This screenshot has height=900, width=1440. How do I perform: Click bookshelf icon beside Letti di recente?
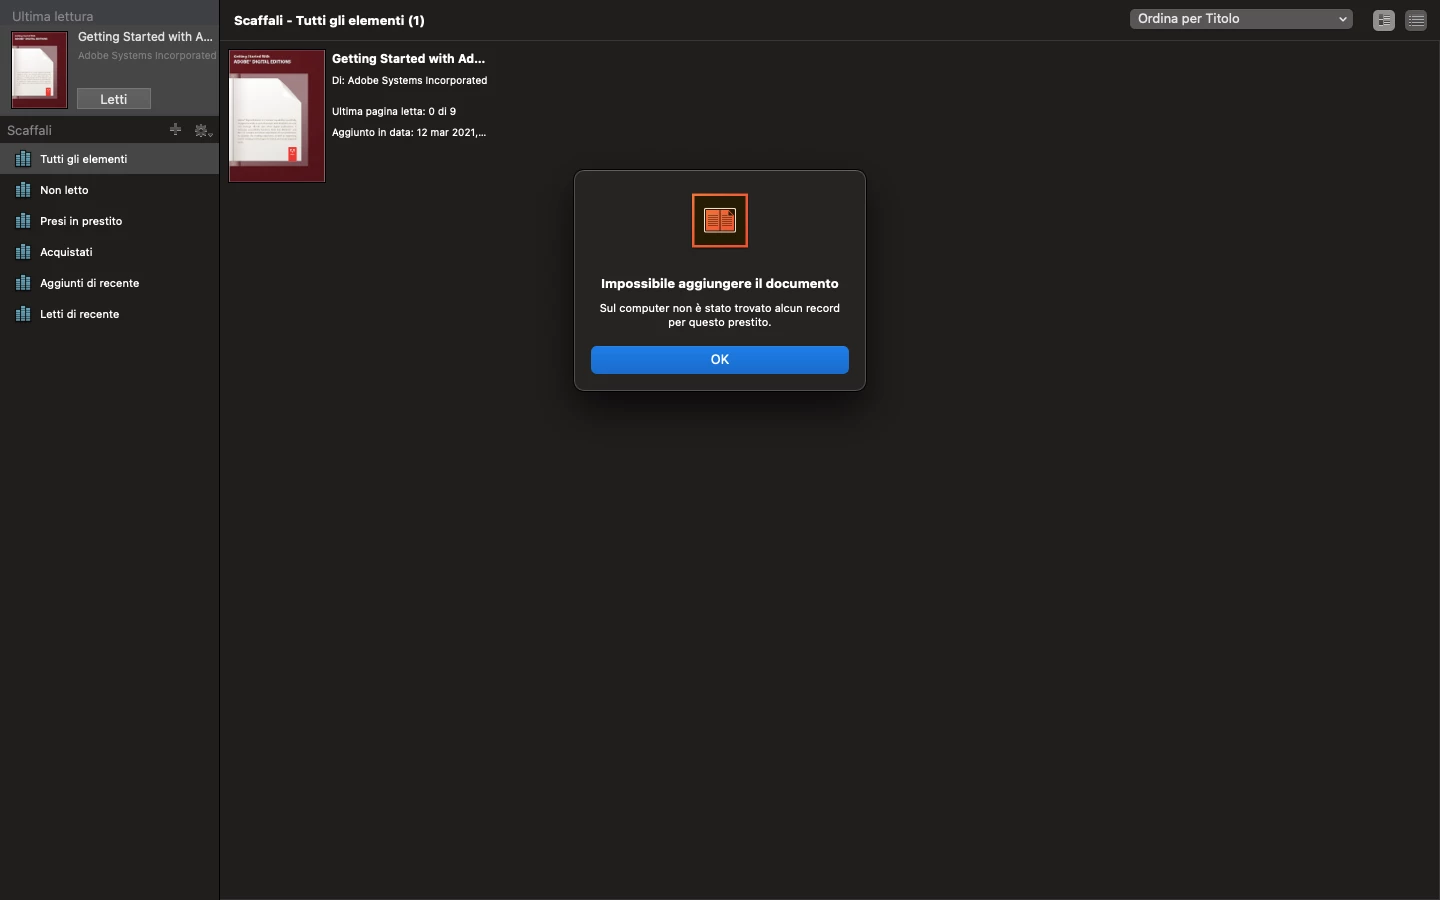(23, 314)
